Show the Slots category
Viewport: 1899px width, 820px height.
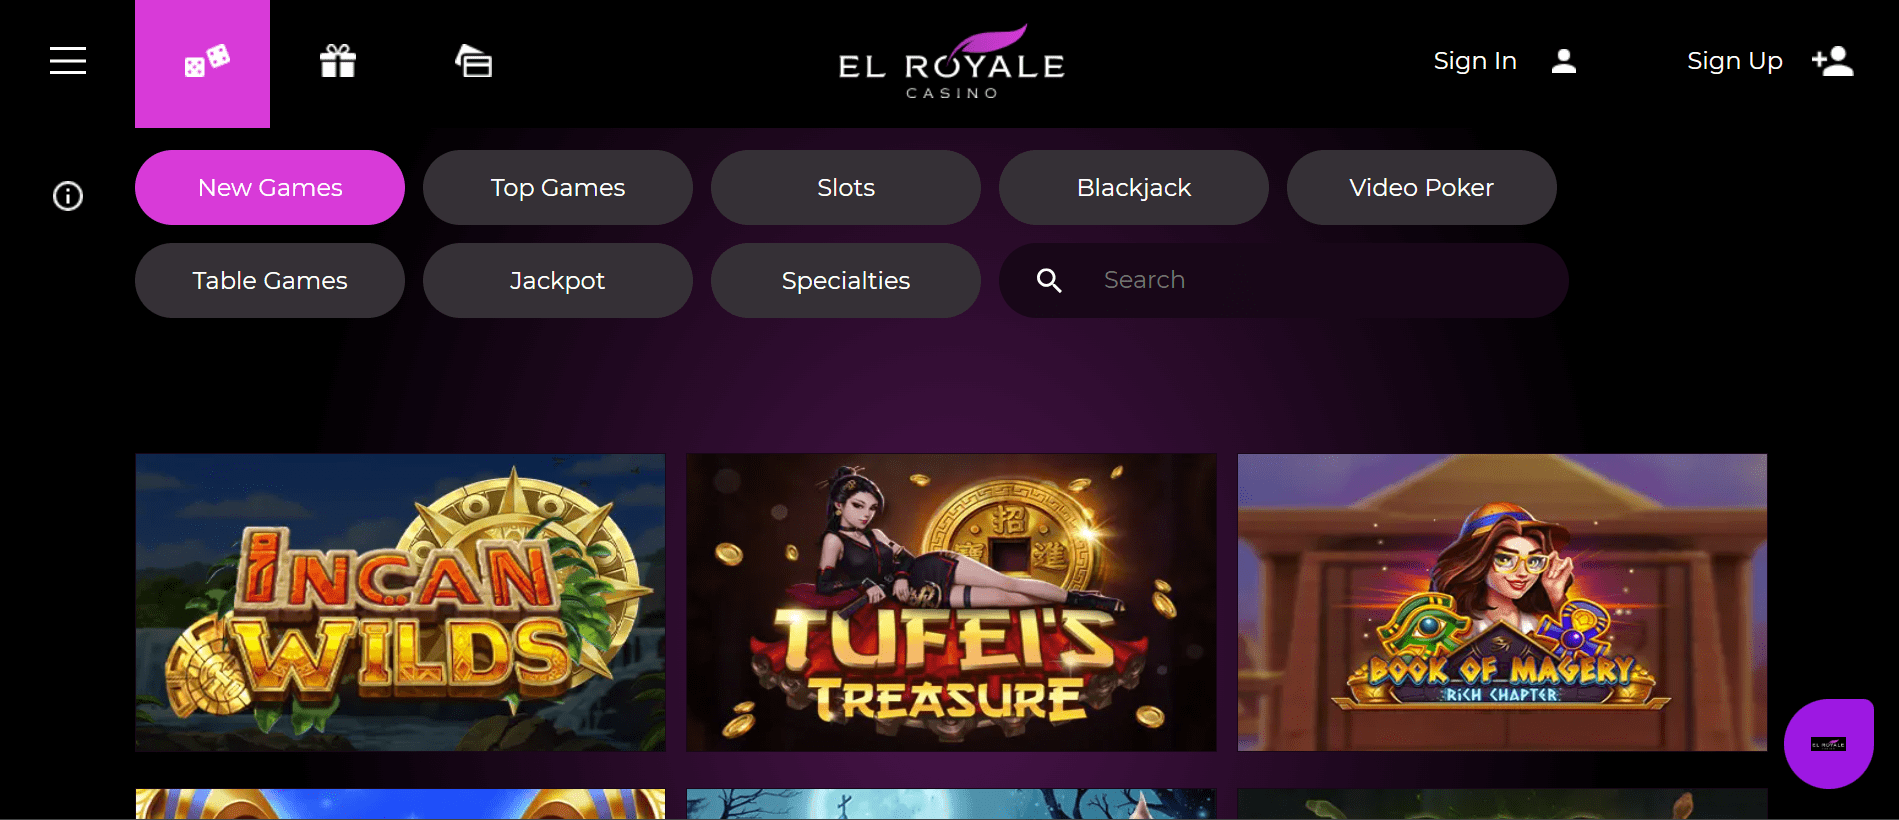(x=846, y=187)
